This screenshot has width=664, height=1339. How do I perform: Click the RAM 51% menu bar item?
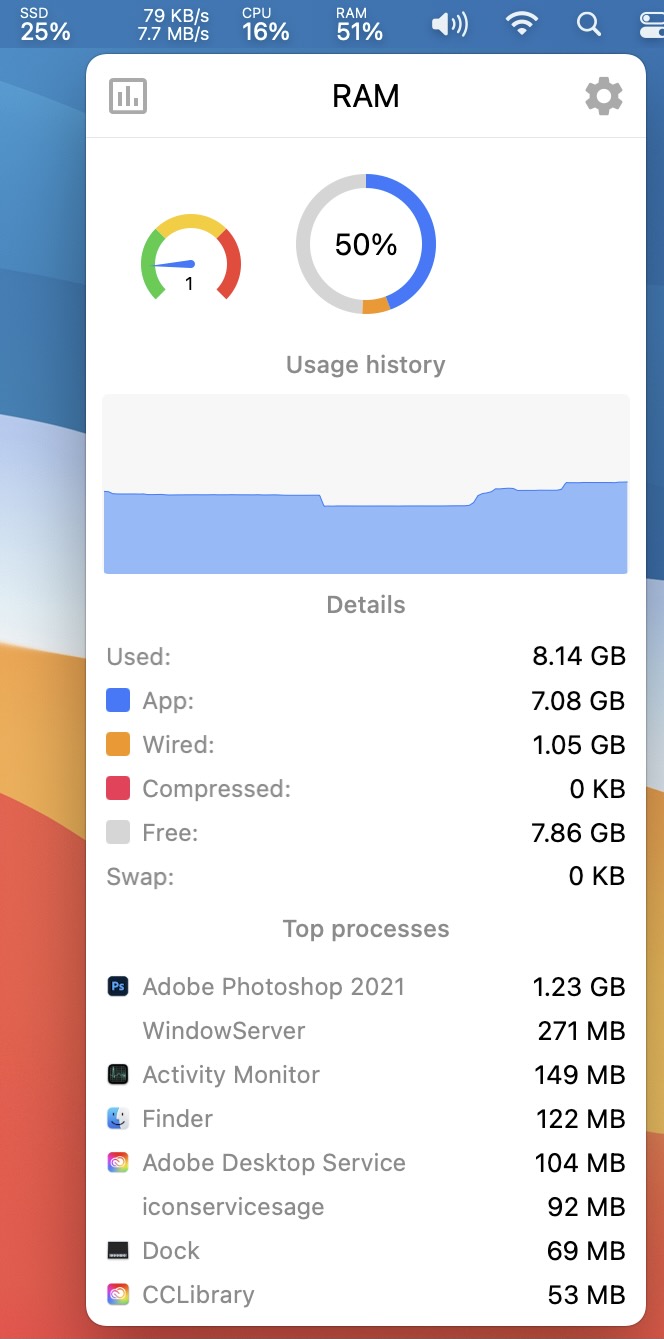coord(359,24)
